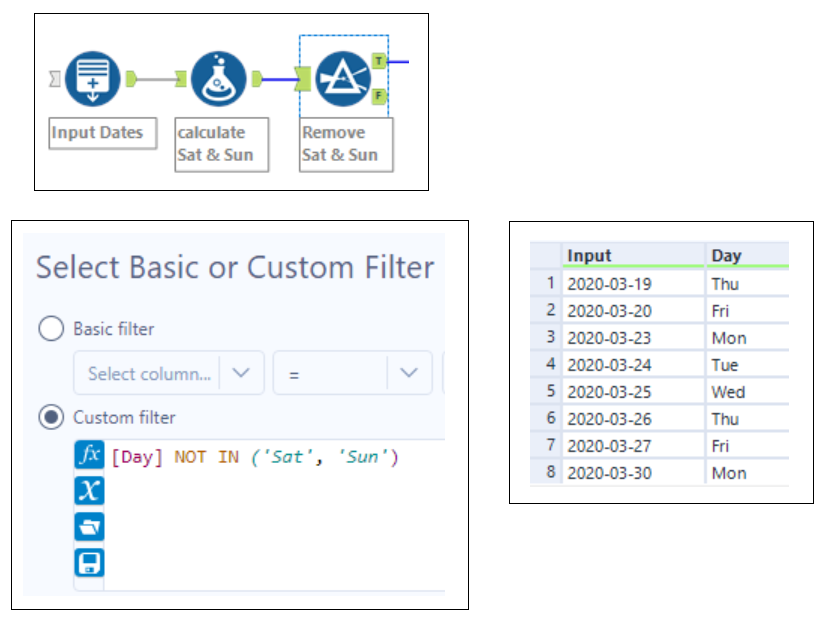Select the Wed cell in Day column
Screen dimensions: 839x624
[748, 392]
